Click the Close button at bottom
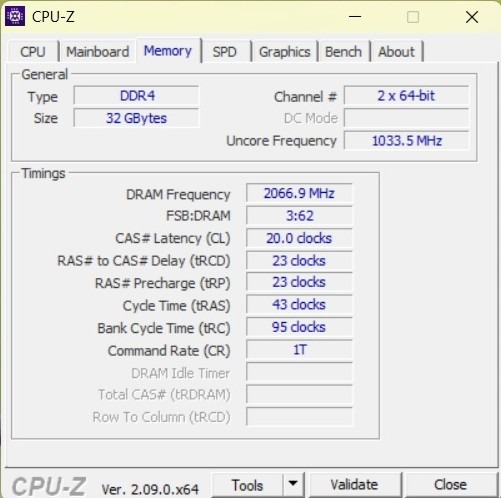Viewport: 501px width, 498px height. click(x=450, y=485)
